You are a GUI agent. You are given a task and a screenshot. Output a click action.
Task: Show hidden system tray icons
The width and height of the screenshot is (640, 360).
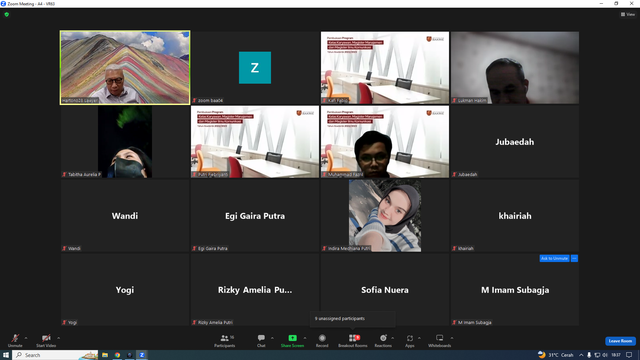tap(581, 355)
